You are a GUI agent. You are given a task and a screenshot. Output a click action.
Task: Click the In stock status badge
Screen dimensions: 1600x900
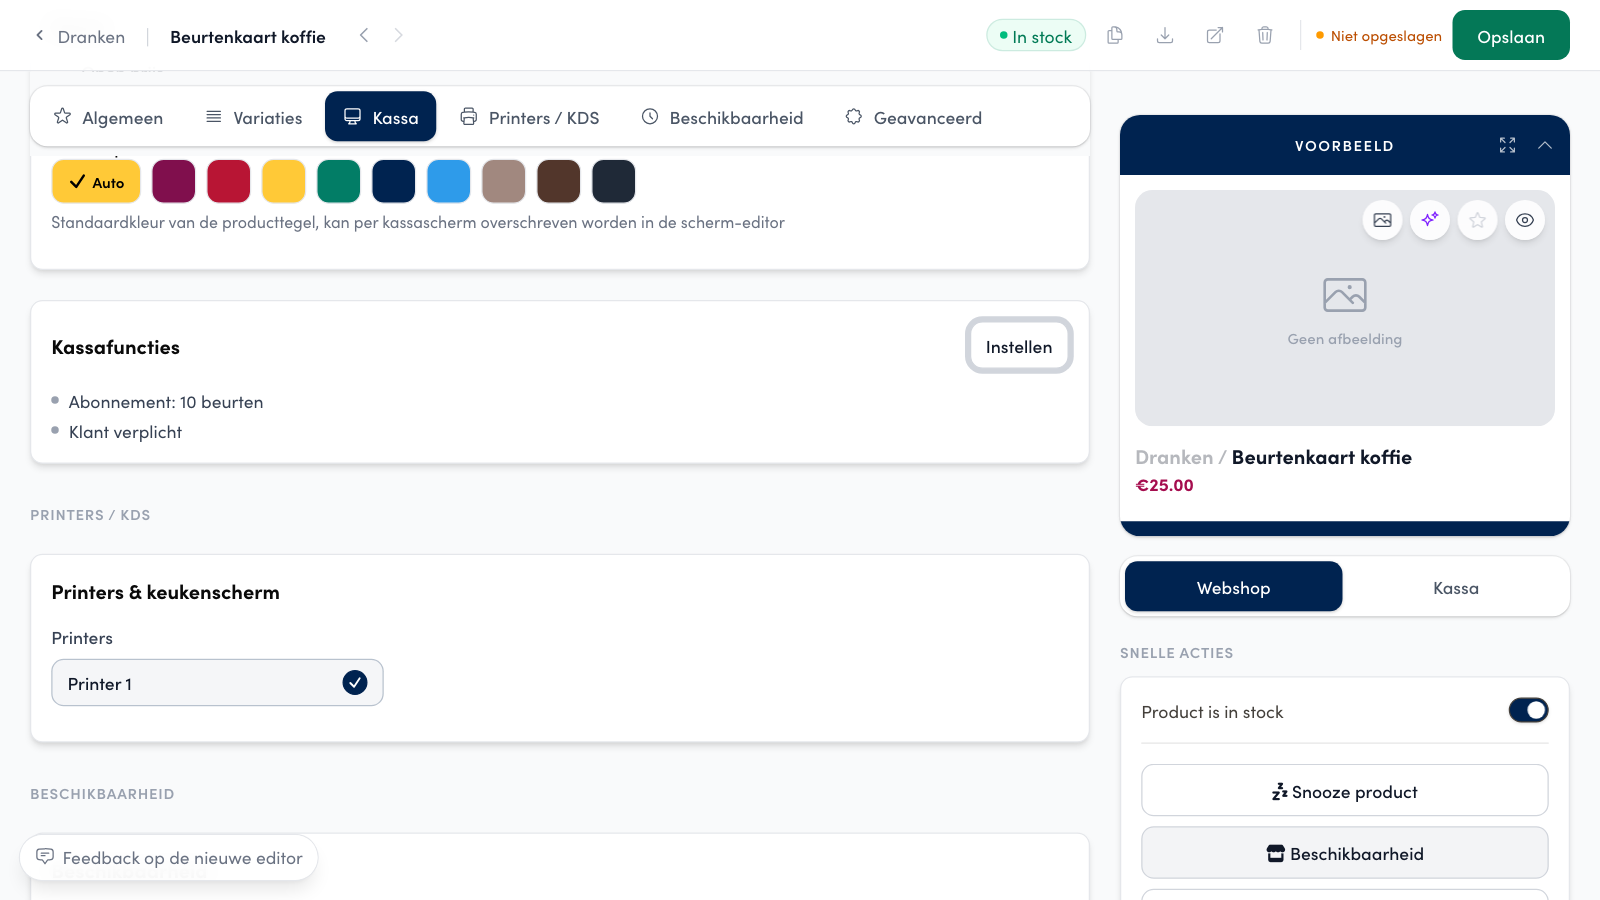1036,36
